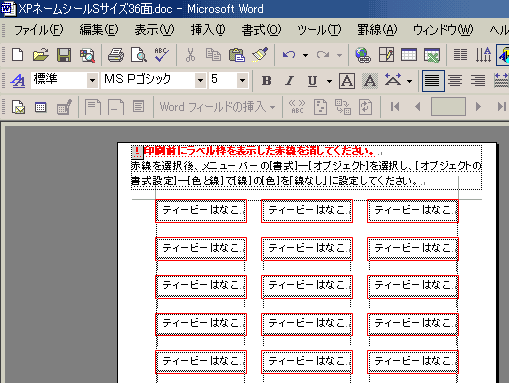
Task: Expand the MS Pゴシック font dropdown
Action: click(x=200, y=80)
